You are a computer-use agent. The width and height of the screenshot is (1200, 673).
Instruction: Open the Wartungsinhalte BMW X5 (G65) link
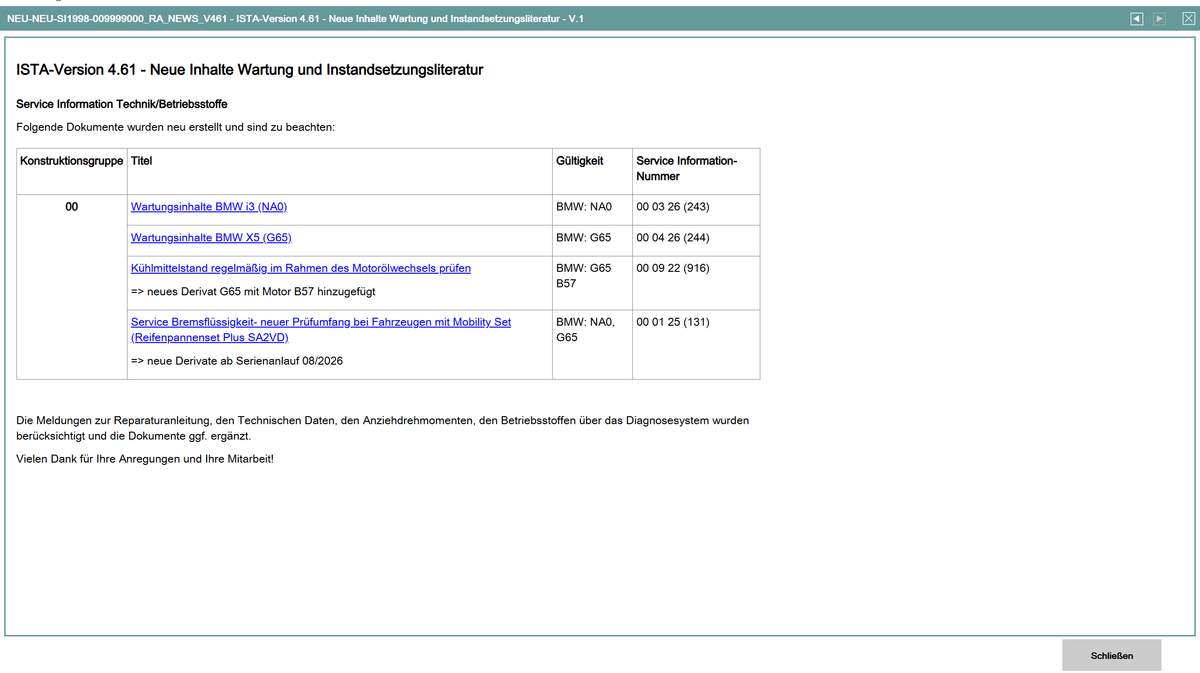(211, 238)
